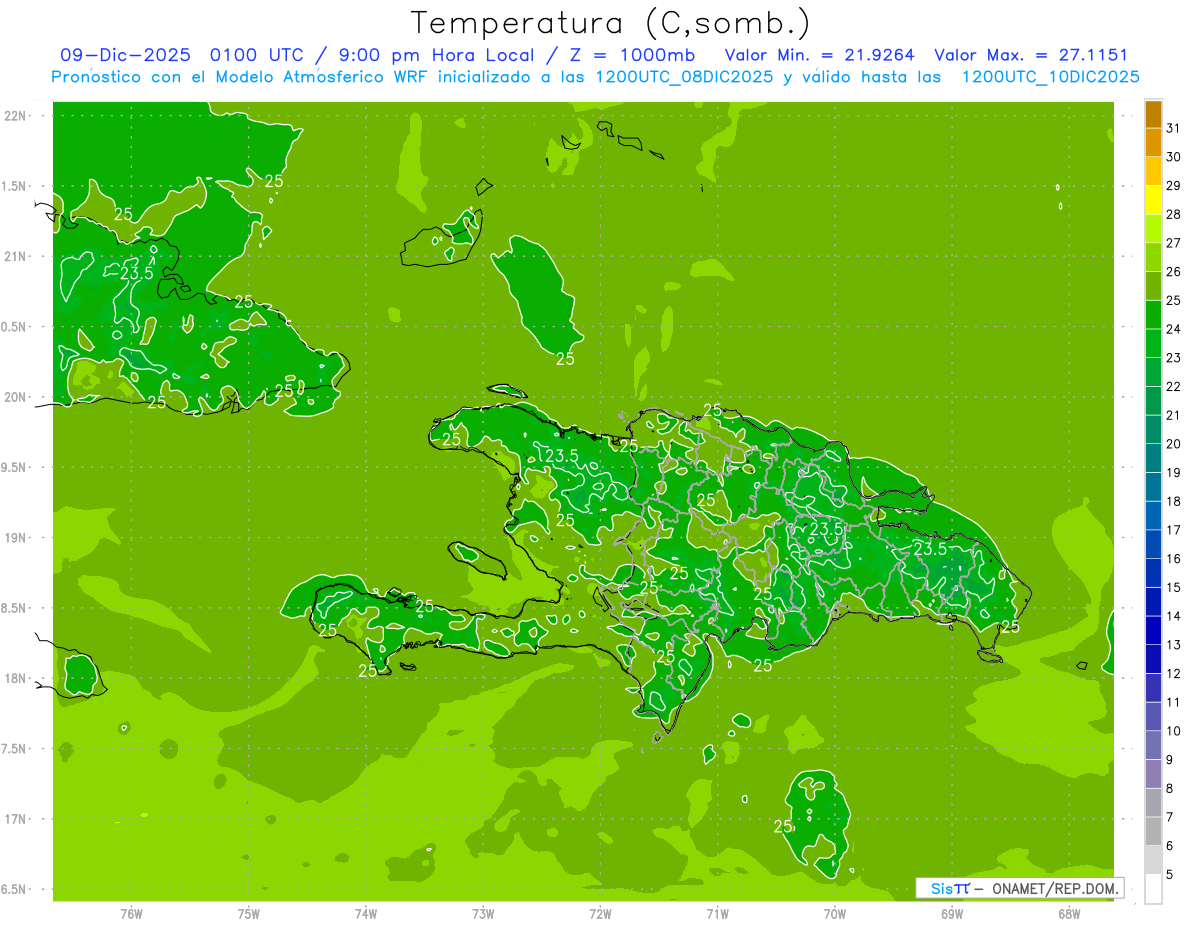1200x927 pixels.
Task: Pick the color swatch between 27 and 28
Action: coord(1153,228)
